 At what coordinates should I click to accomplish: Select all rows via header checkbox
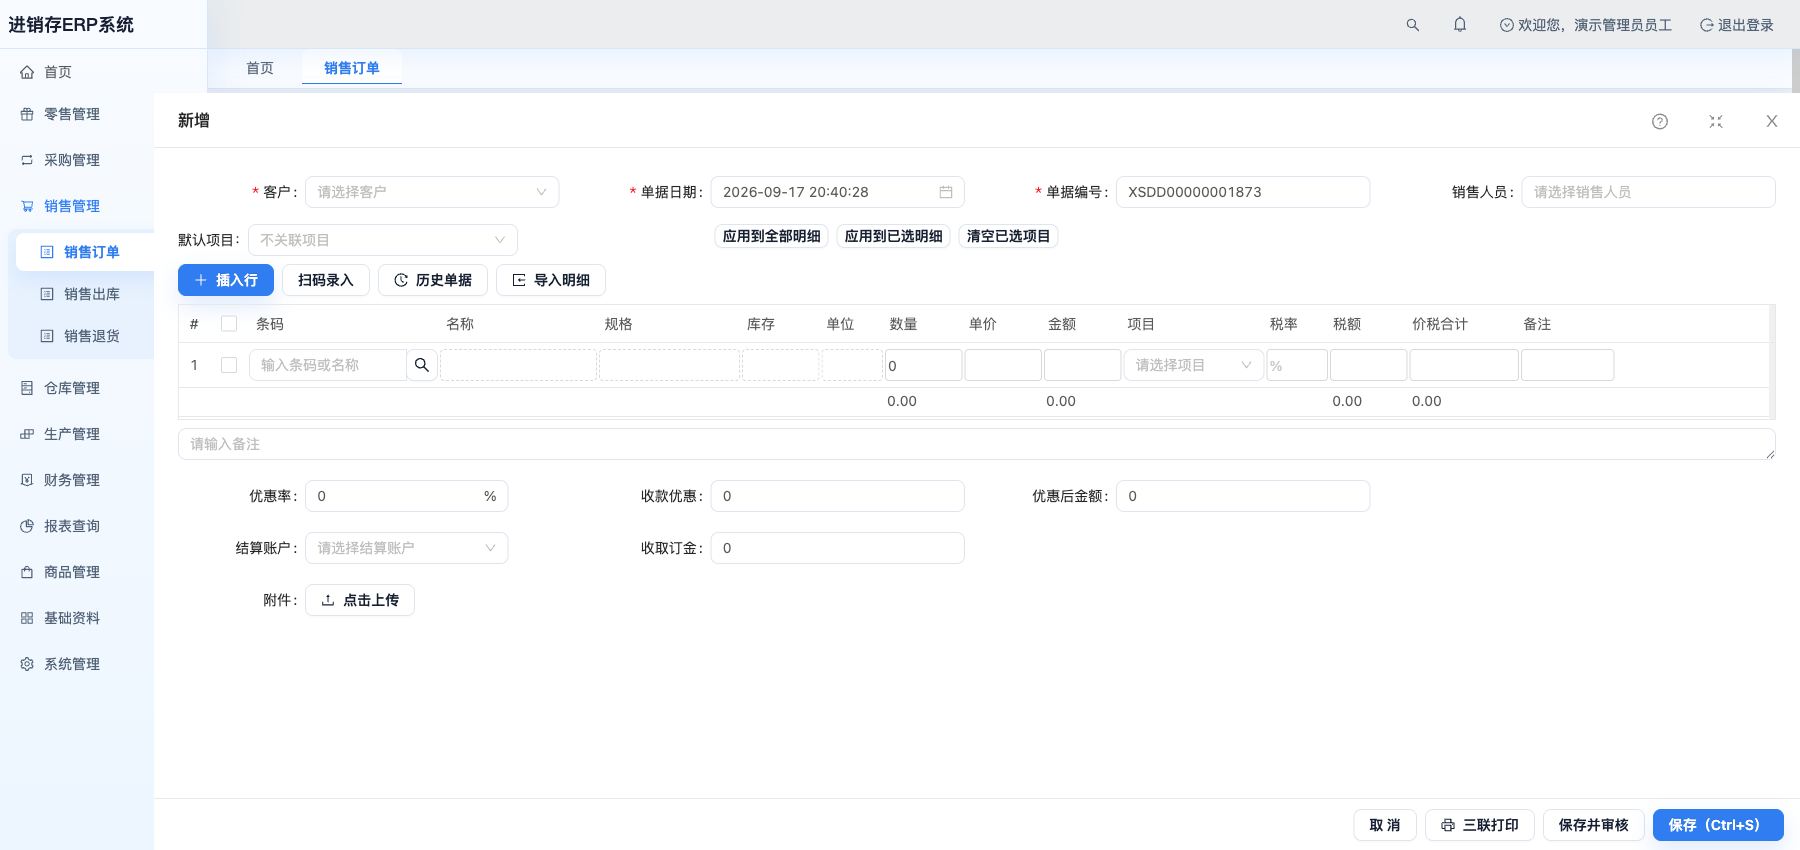229,324
